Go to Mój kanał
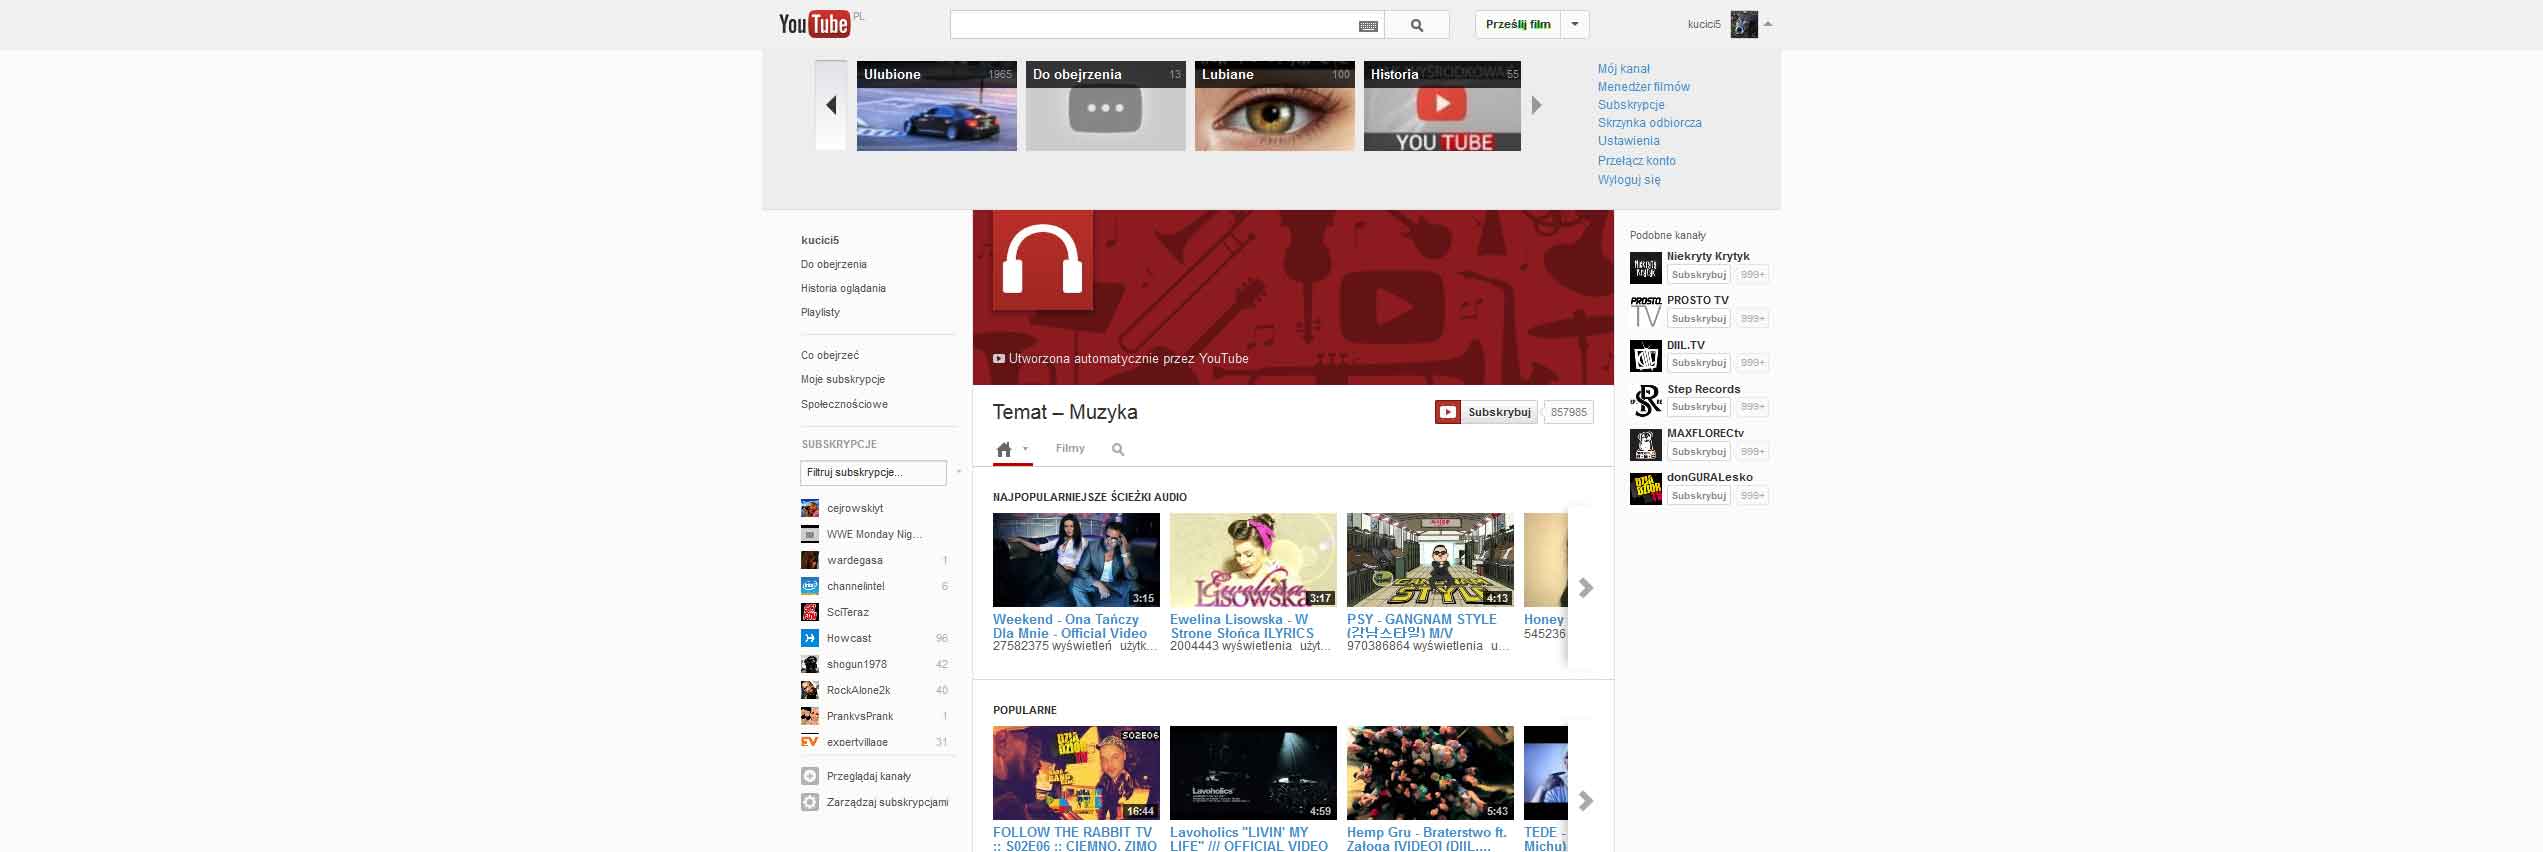Image resolution: width=2543 pixels, height=852 pixels. coord(1624,69)
